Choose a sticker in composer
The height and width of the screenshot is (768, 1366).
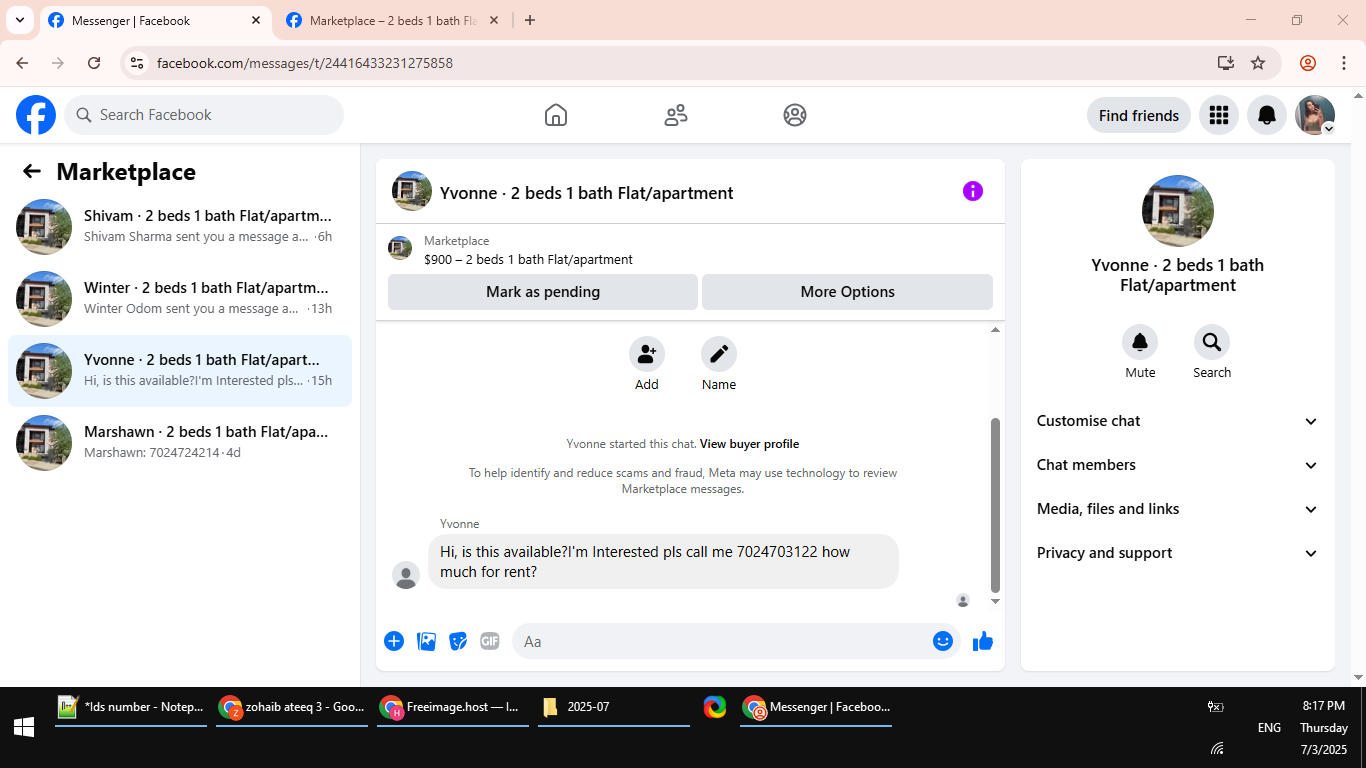click(458, 641)
